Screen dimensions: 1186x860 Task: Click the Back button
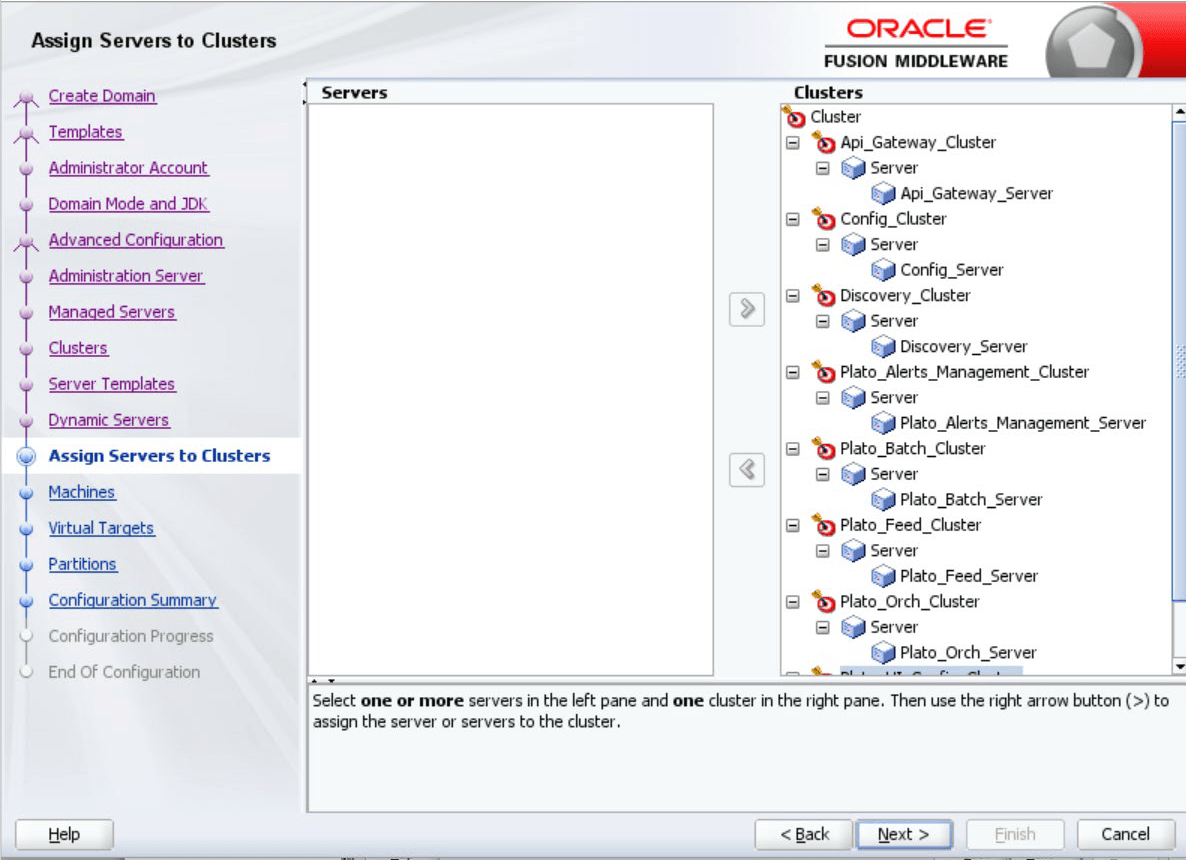[804, 834]
